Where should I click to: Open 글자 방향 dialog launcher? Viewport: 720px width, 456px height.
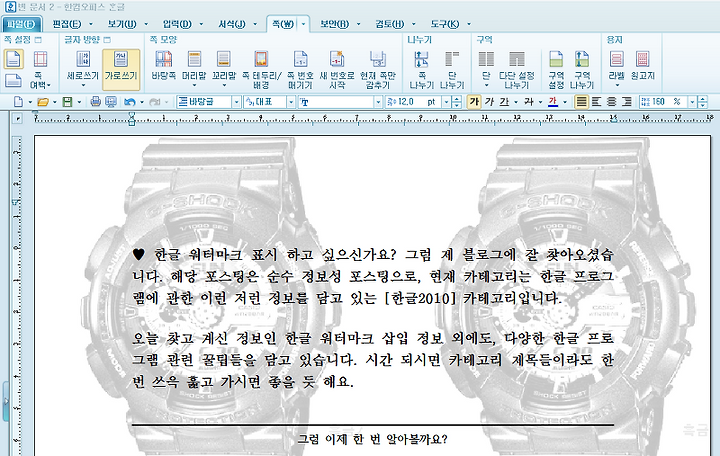(107, 40)
